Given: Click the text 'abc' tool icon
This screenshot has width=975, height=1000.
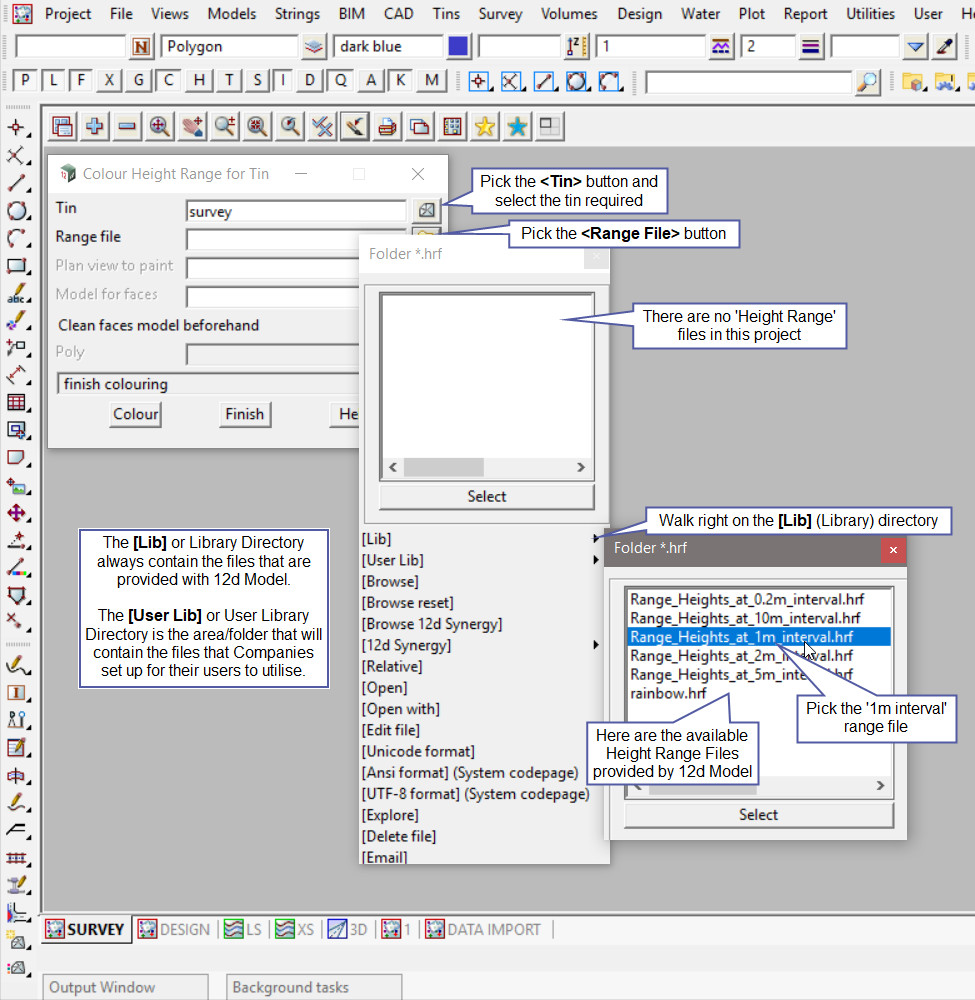Looking at the screenshot, I should click(x=16, y=294).
